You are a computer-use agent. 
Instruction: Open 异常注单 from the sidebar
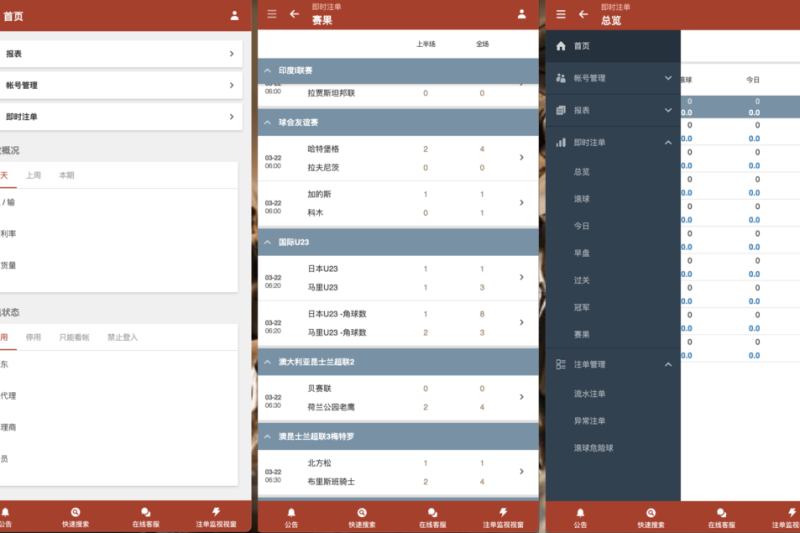(590, 421)
